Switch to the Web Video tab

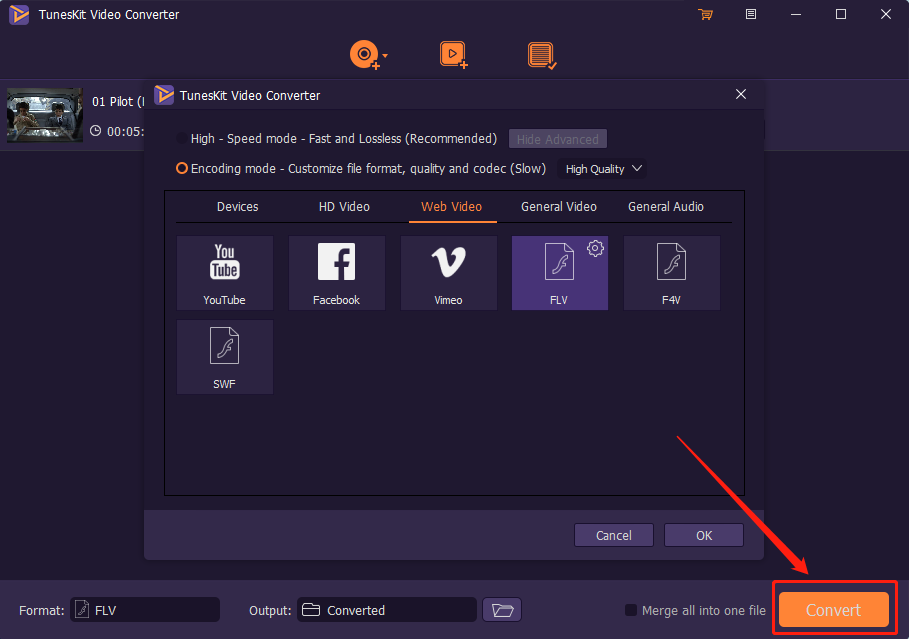click(452, 206)
